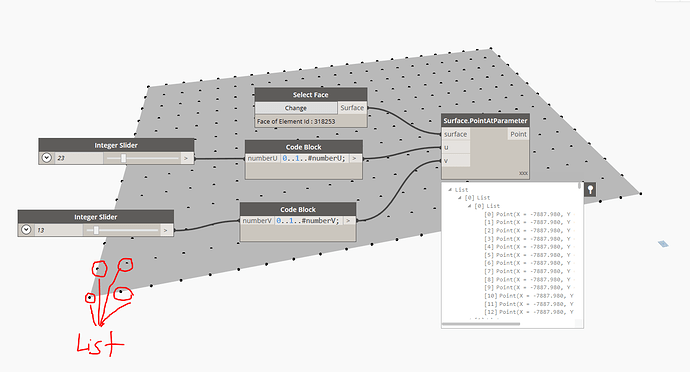Collapse the nested second-level [0] List entry

pos(469,206)
